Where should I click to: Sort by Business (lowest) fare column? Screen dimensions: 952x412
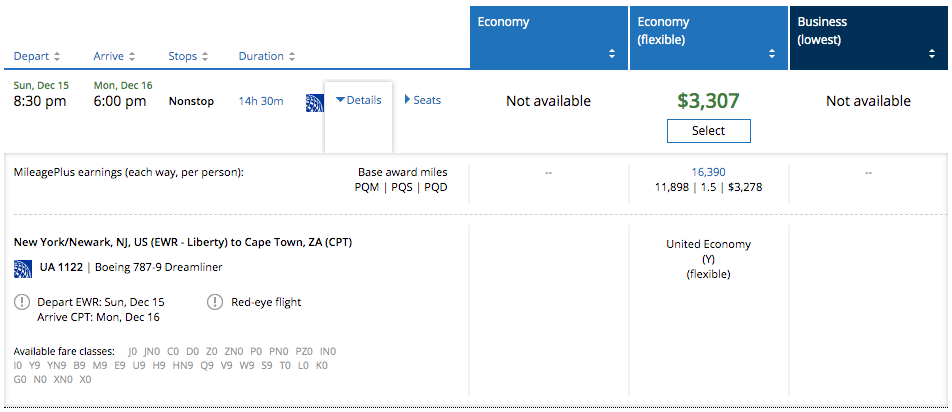click(932, 54)
